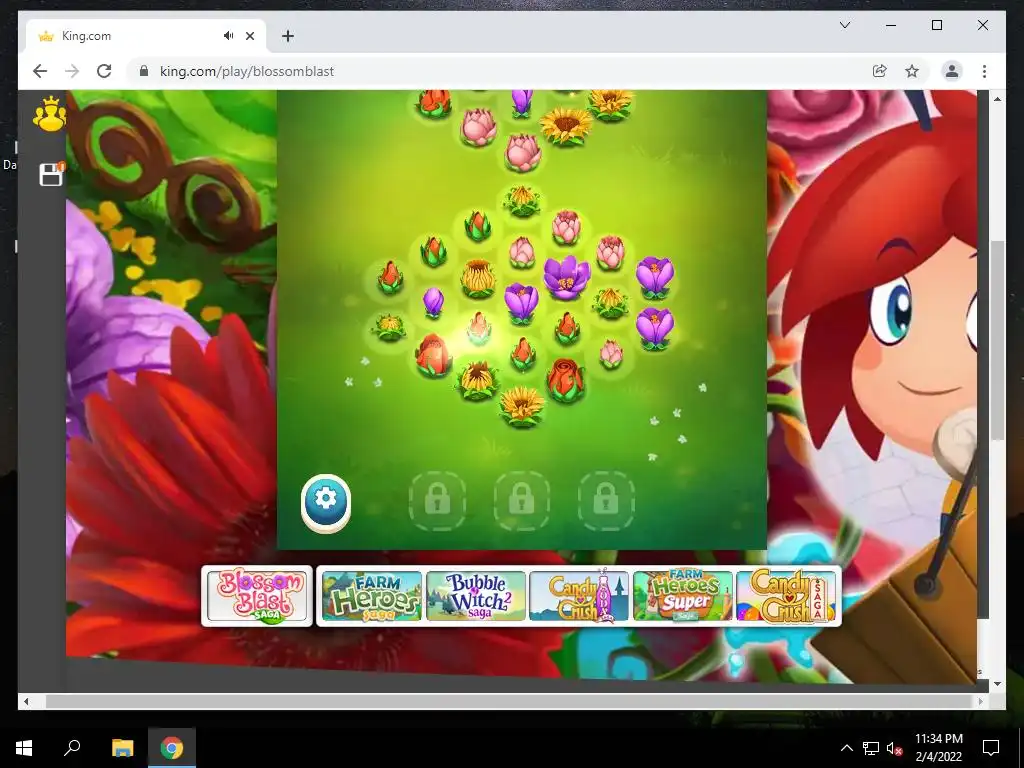
Task: Go back to previous page
Action: click(40, 71)
